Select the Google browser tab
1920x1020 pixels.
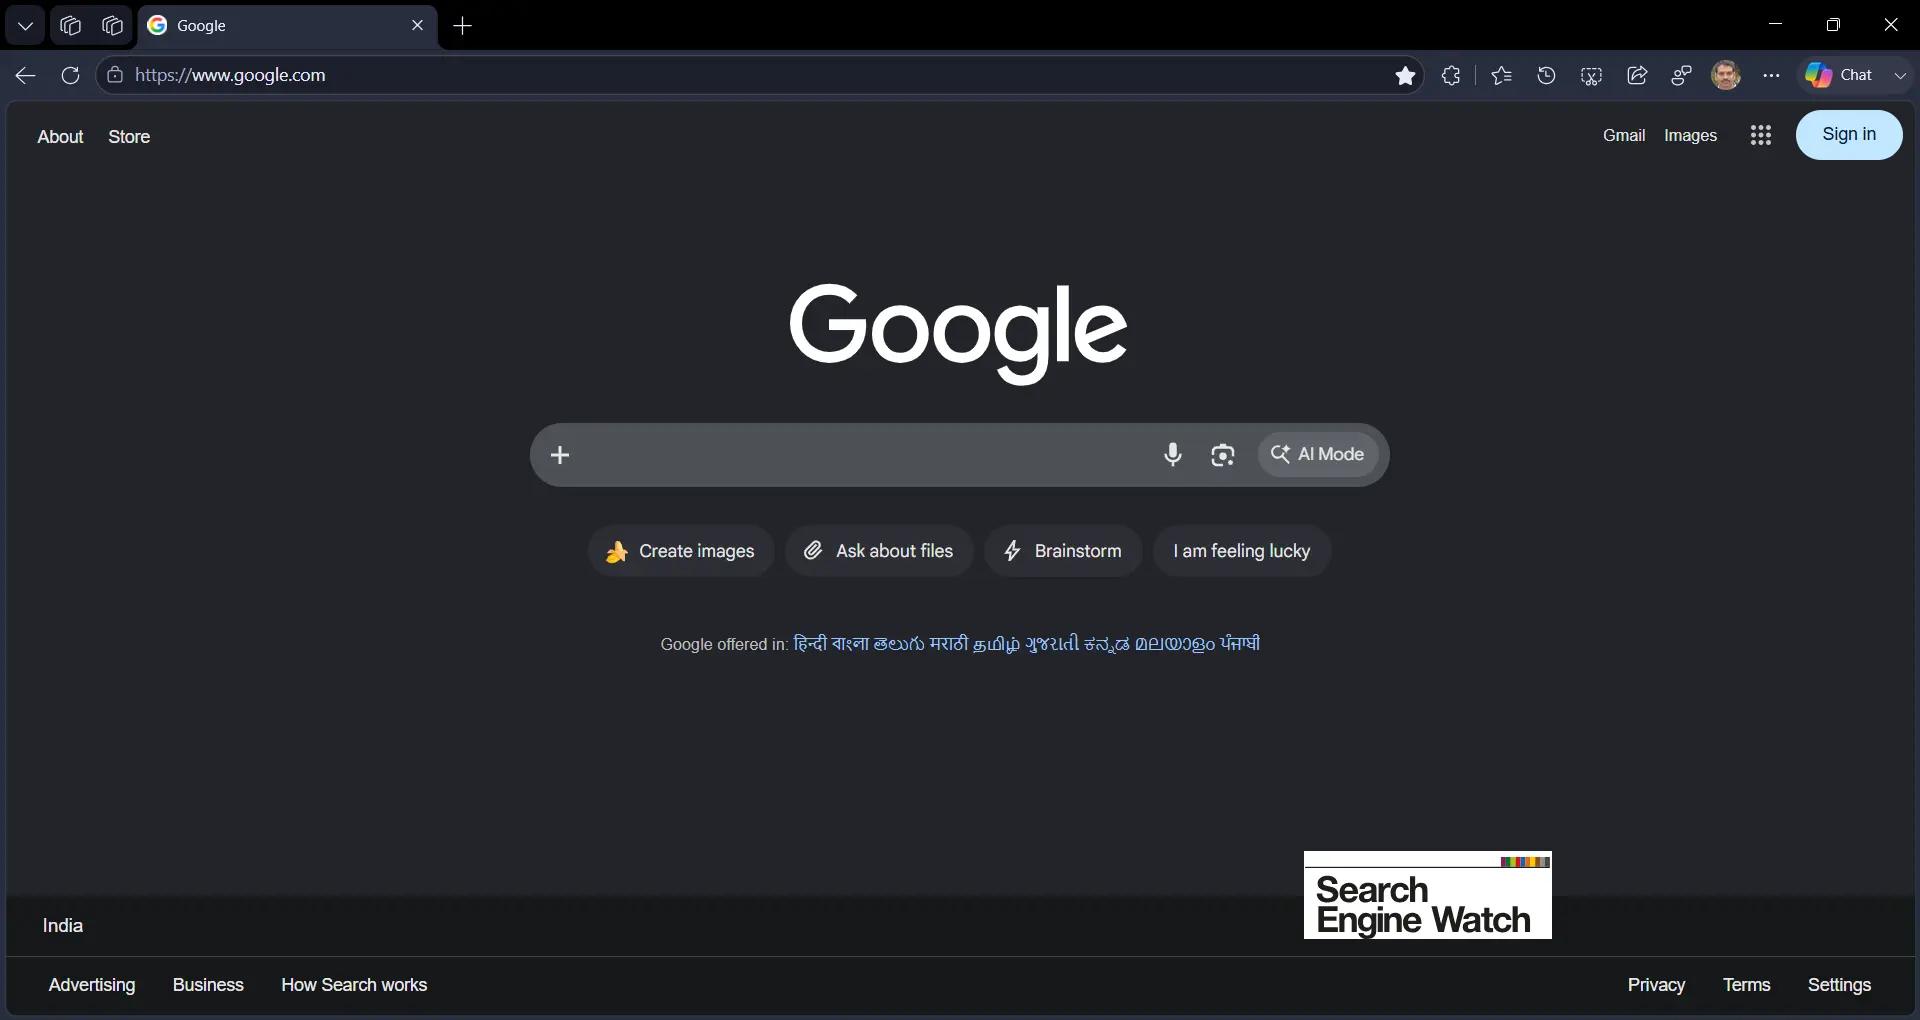(x=286, y=26)
